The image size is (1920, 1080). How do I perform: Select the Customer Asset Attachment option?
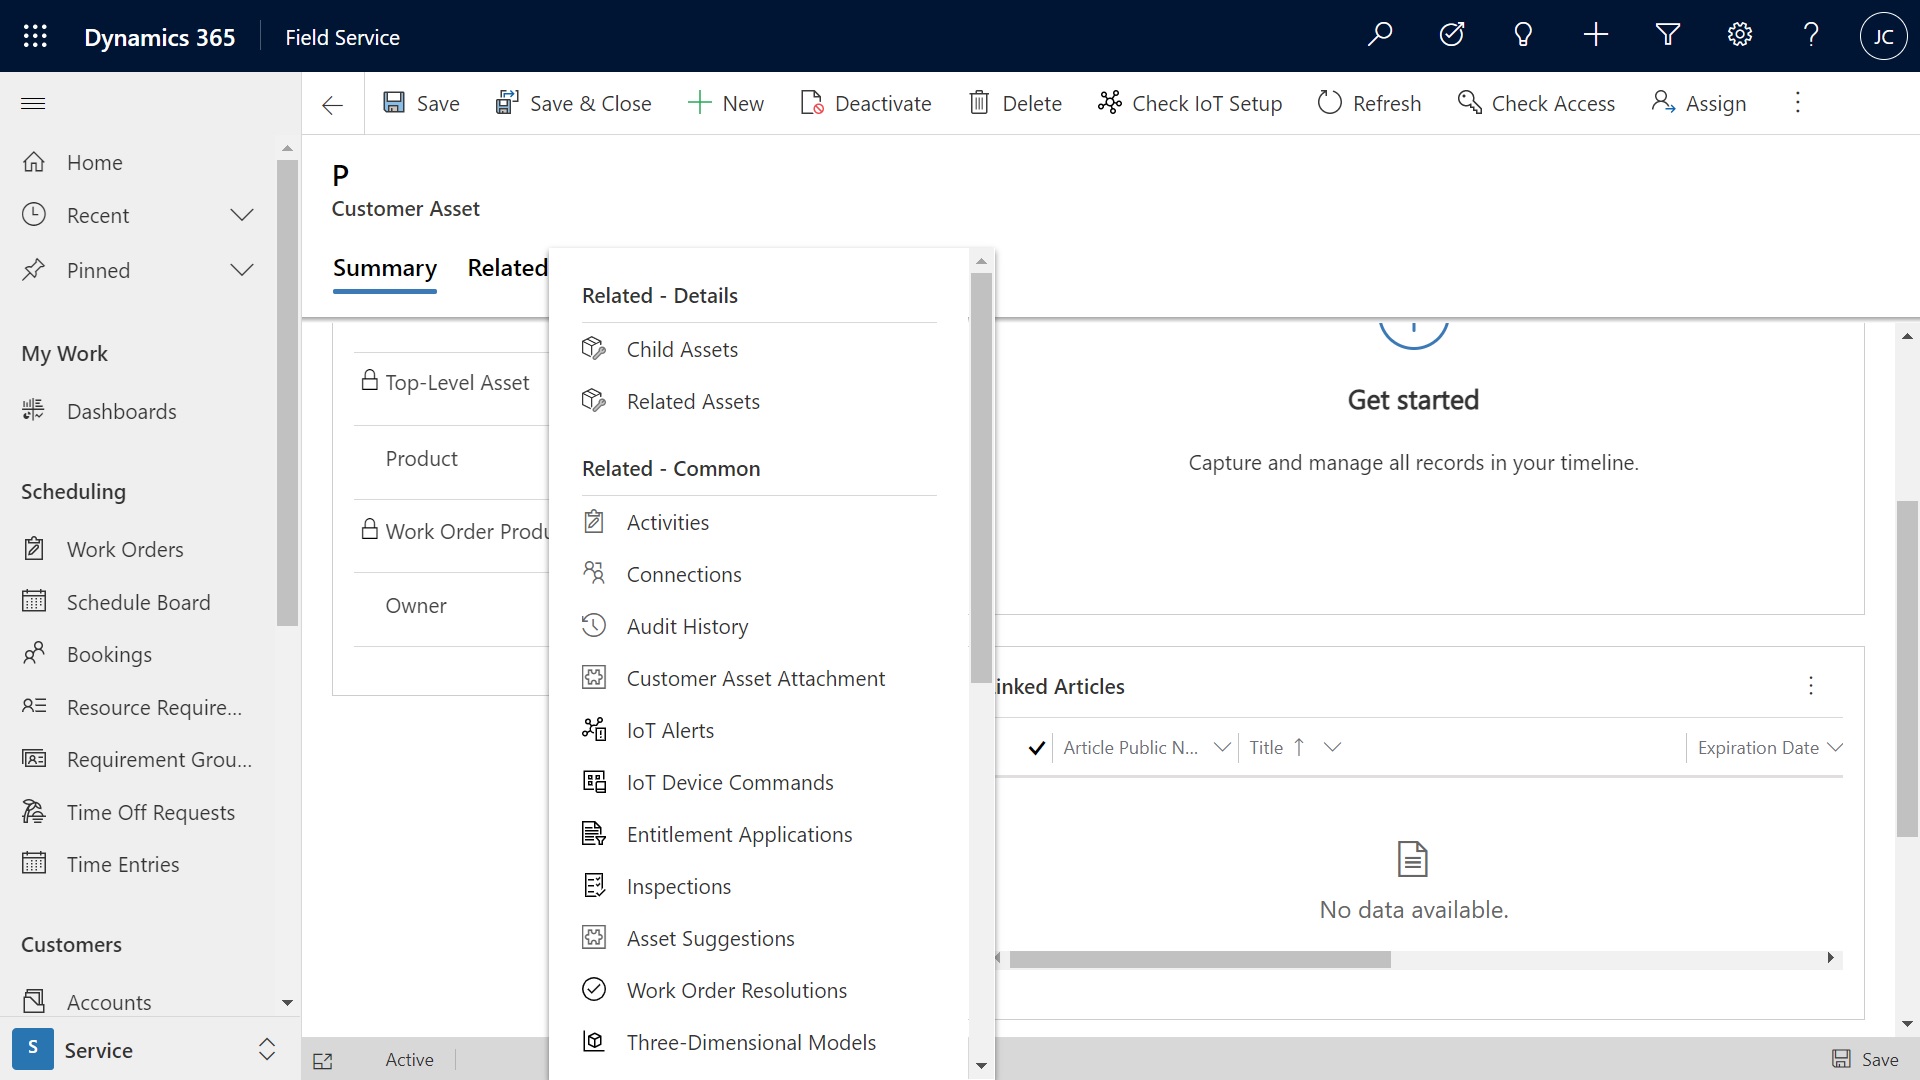(x=756, y=678)
